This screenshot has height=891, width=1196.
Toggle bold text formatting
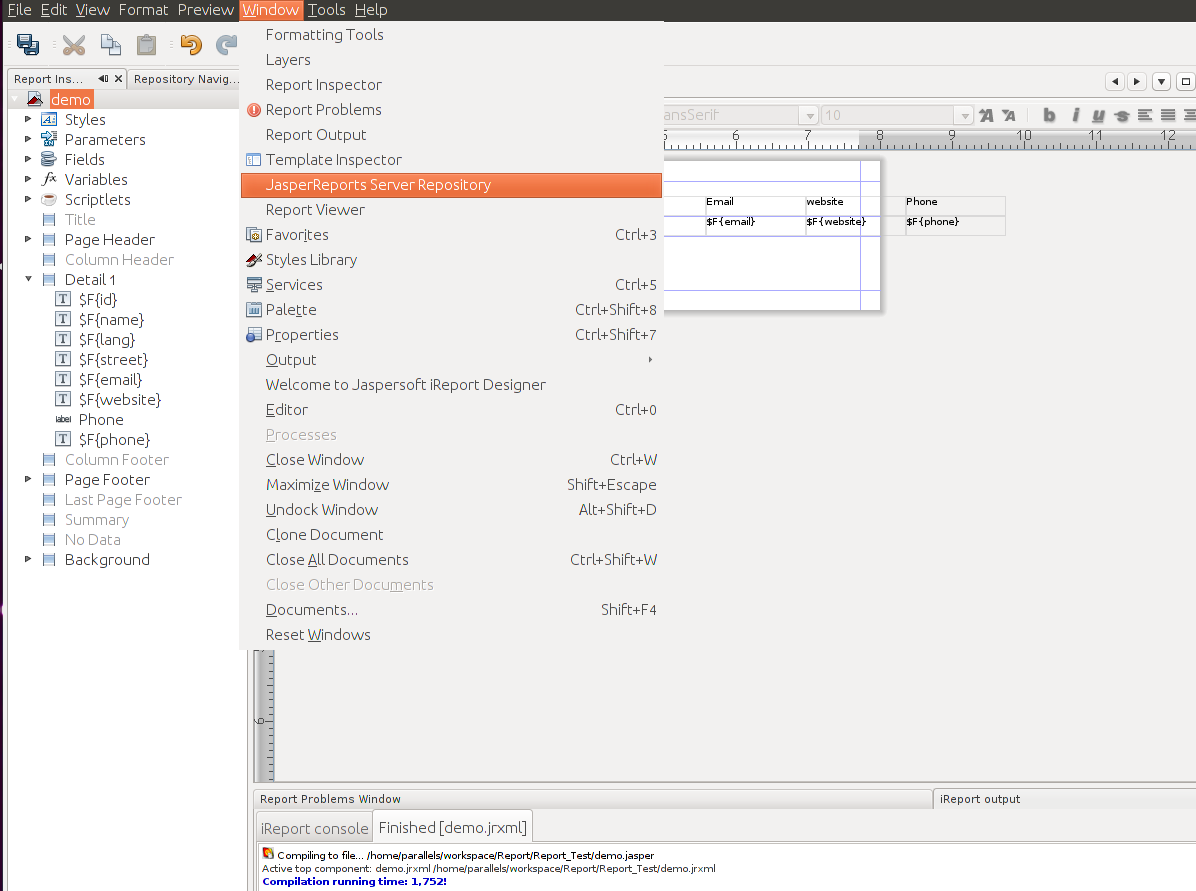(1050, 115)
